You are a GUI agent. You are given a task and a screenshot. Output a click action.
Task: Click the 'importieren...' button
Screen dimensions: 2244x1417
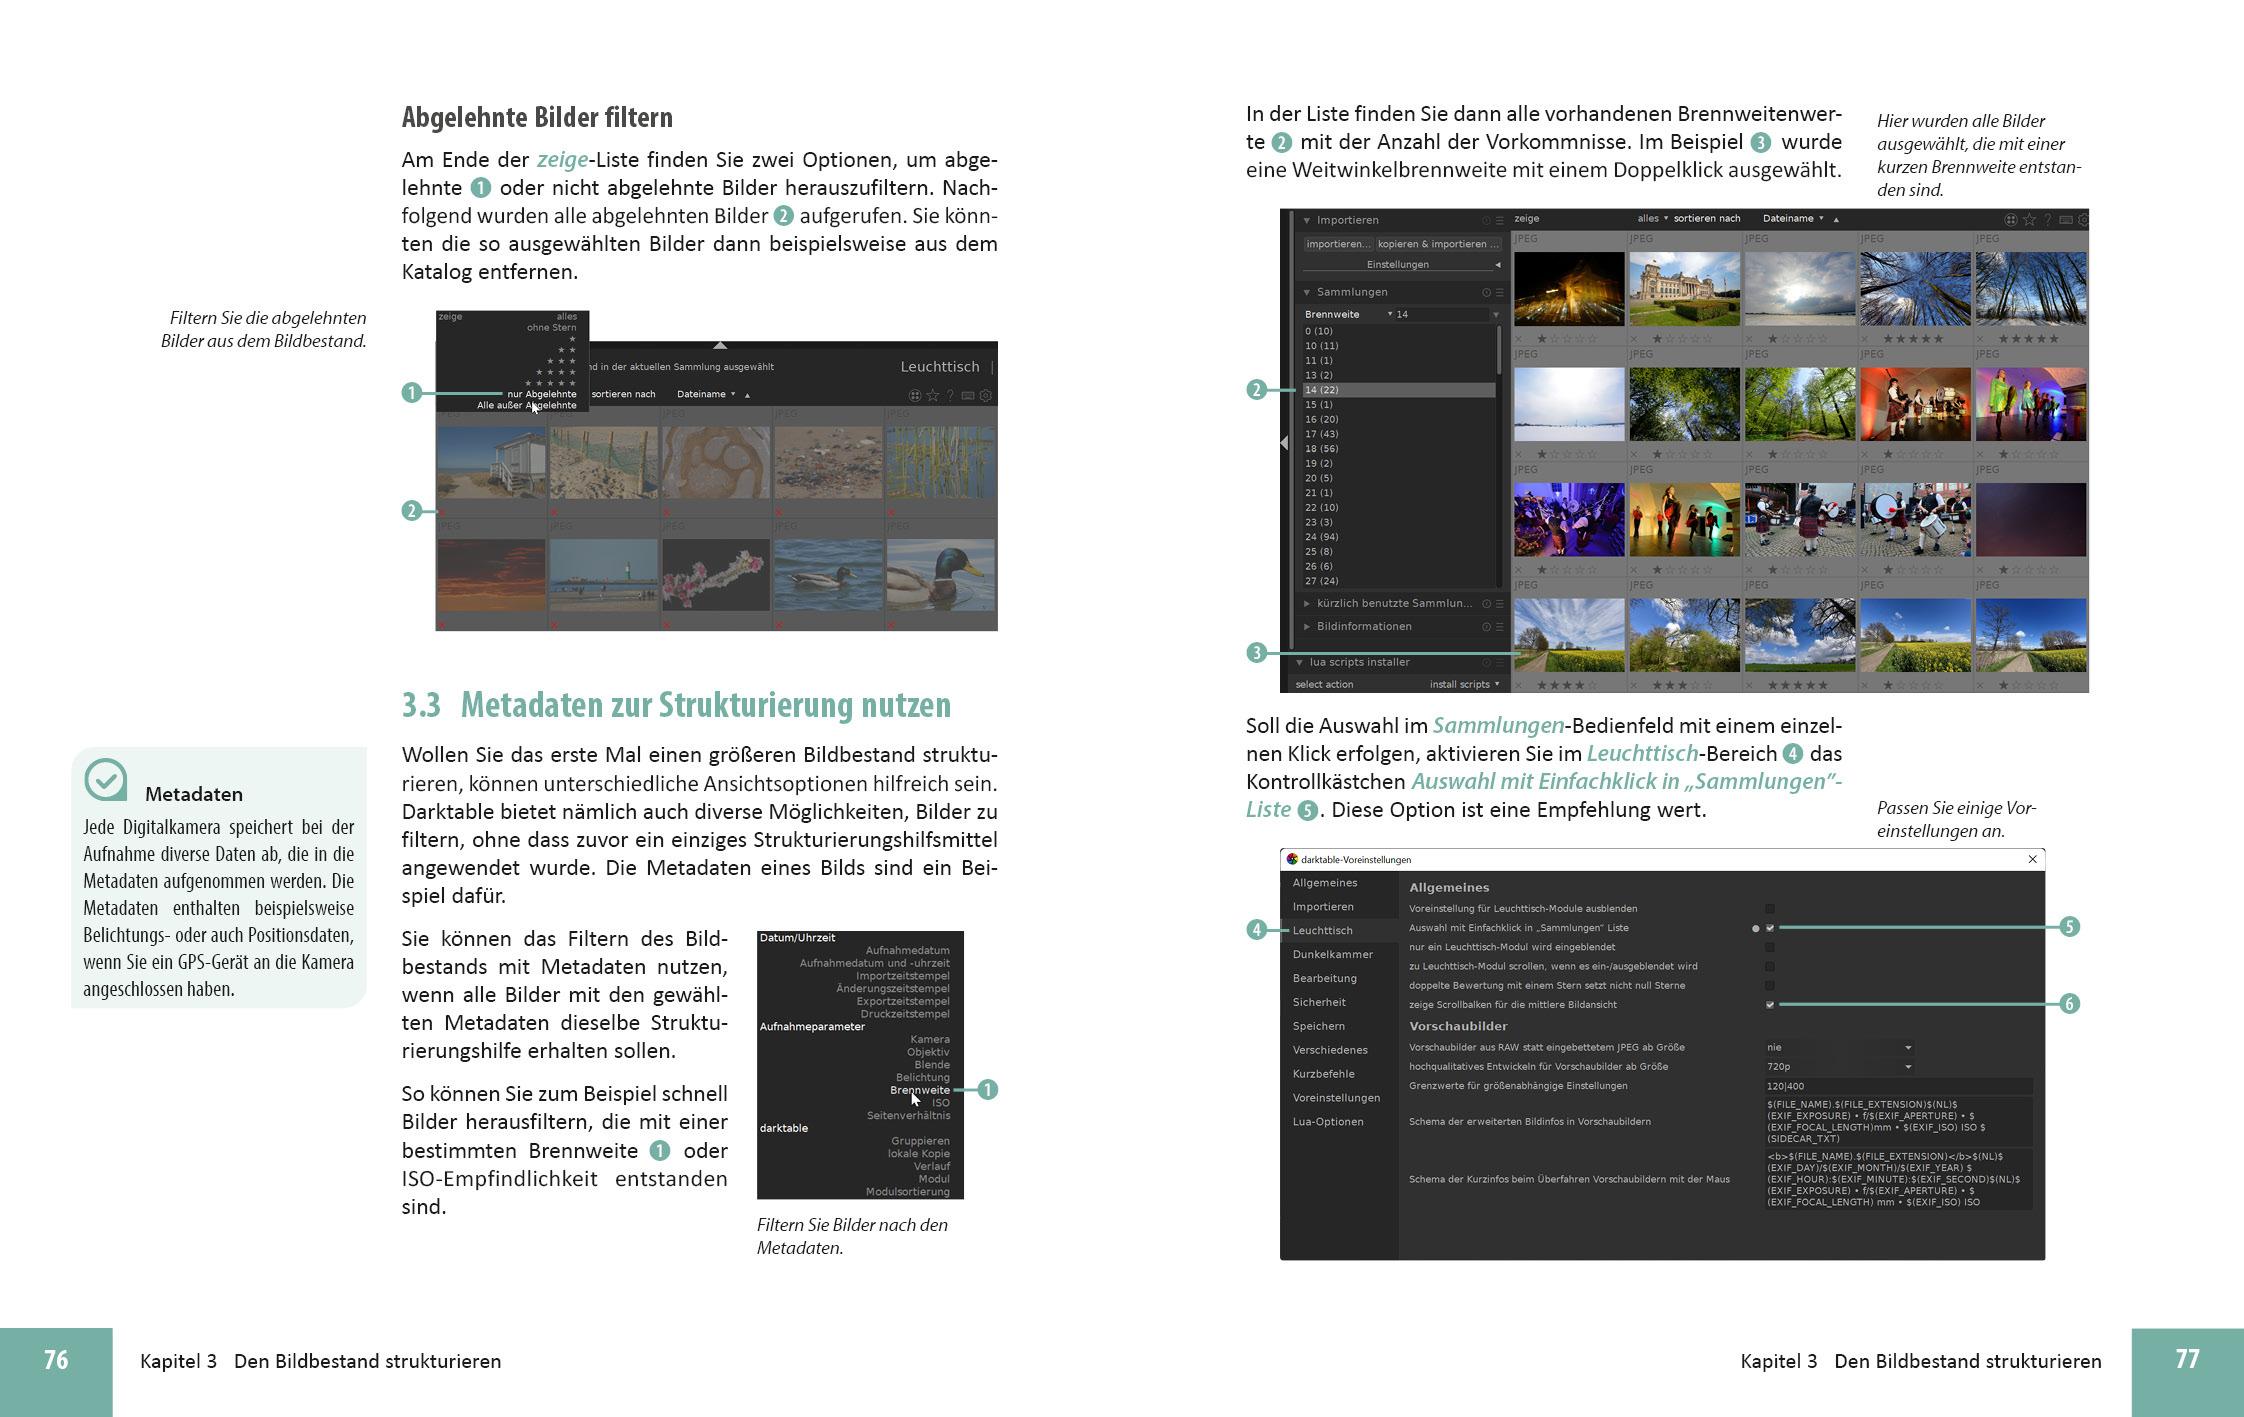1337,244
